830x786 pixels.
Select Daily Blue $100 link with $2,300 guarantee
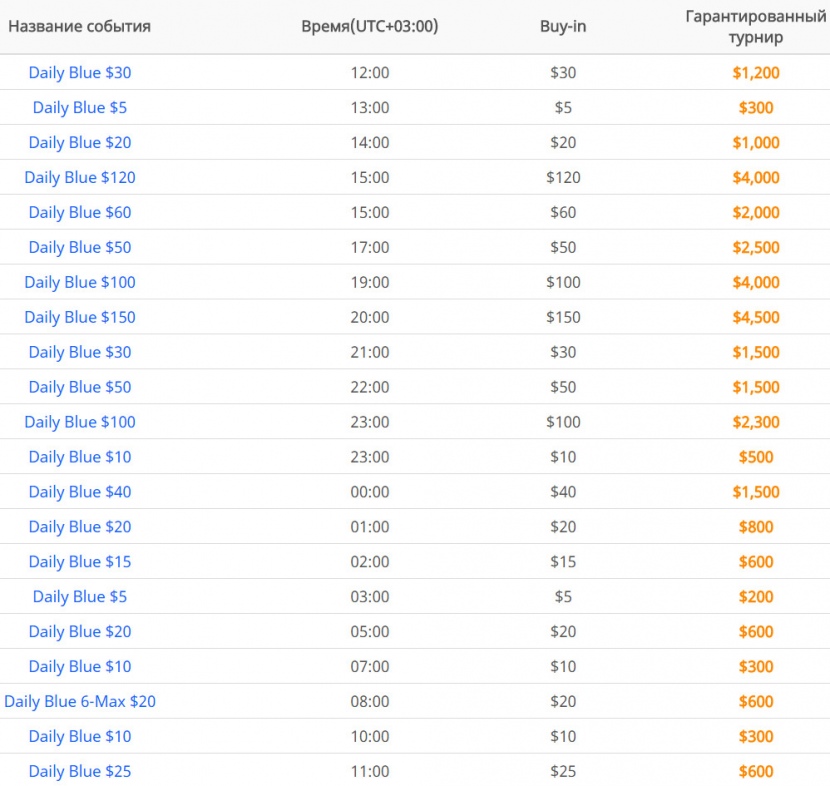80,422
